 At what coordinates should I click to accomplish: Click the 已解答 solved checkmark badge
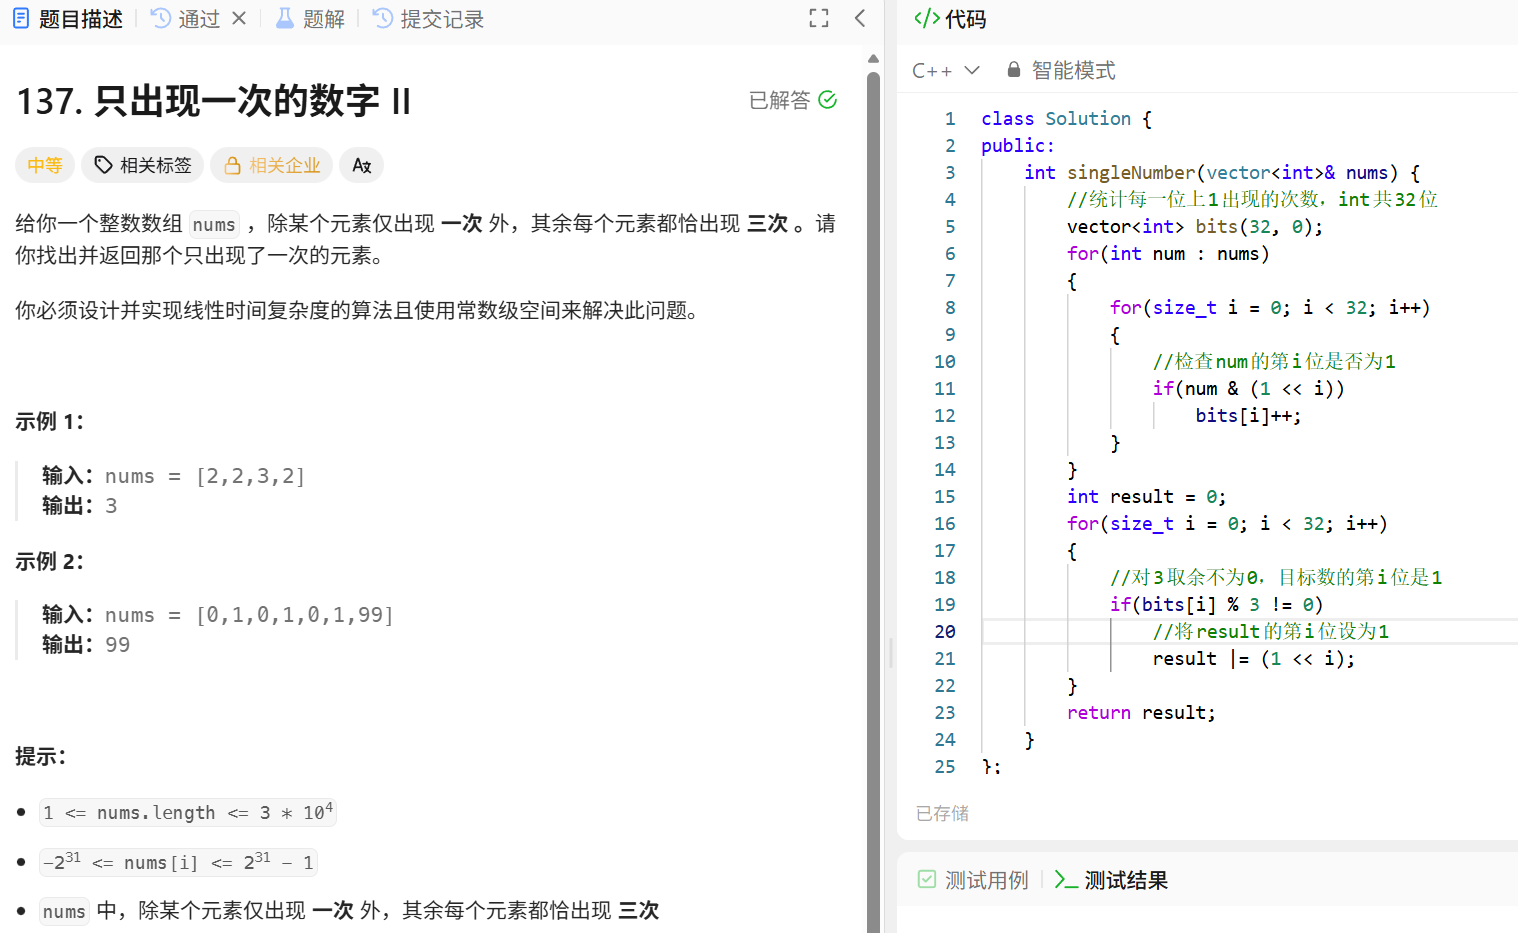click(x=793, y=99)
